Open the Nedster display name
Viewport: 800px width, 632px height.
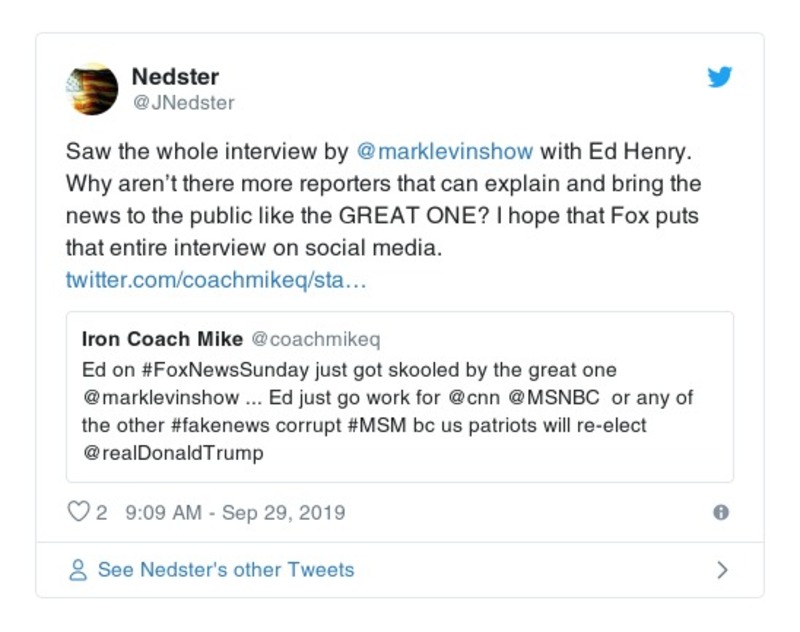pyautogui.click(x=175, y=77)
